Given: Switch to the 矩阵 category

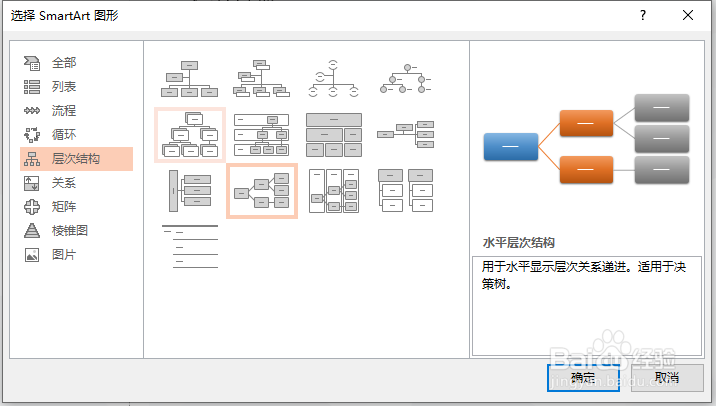Looking at the screenshot, I should pyautogui.click(x=64, y=207).
